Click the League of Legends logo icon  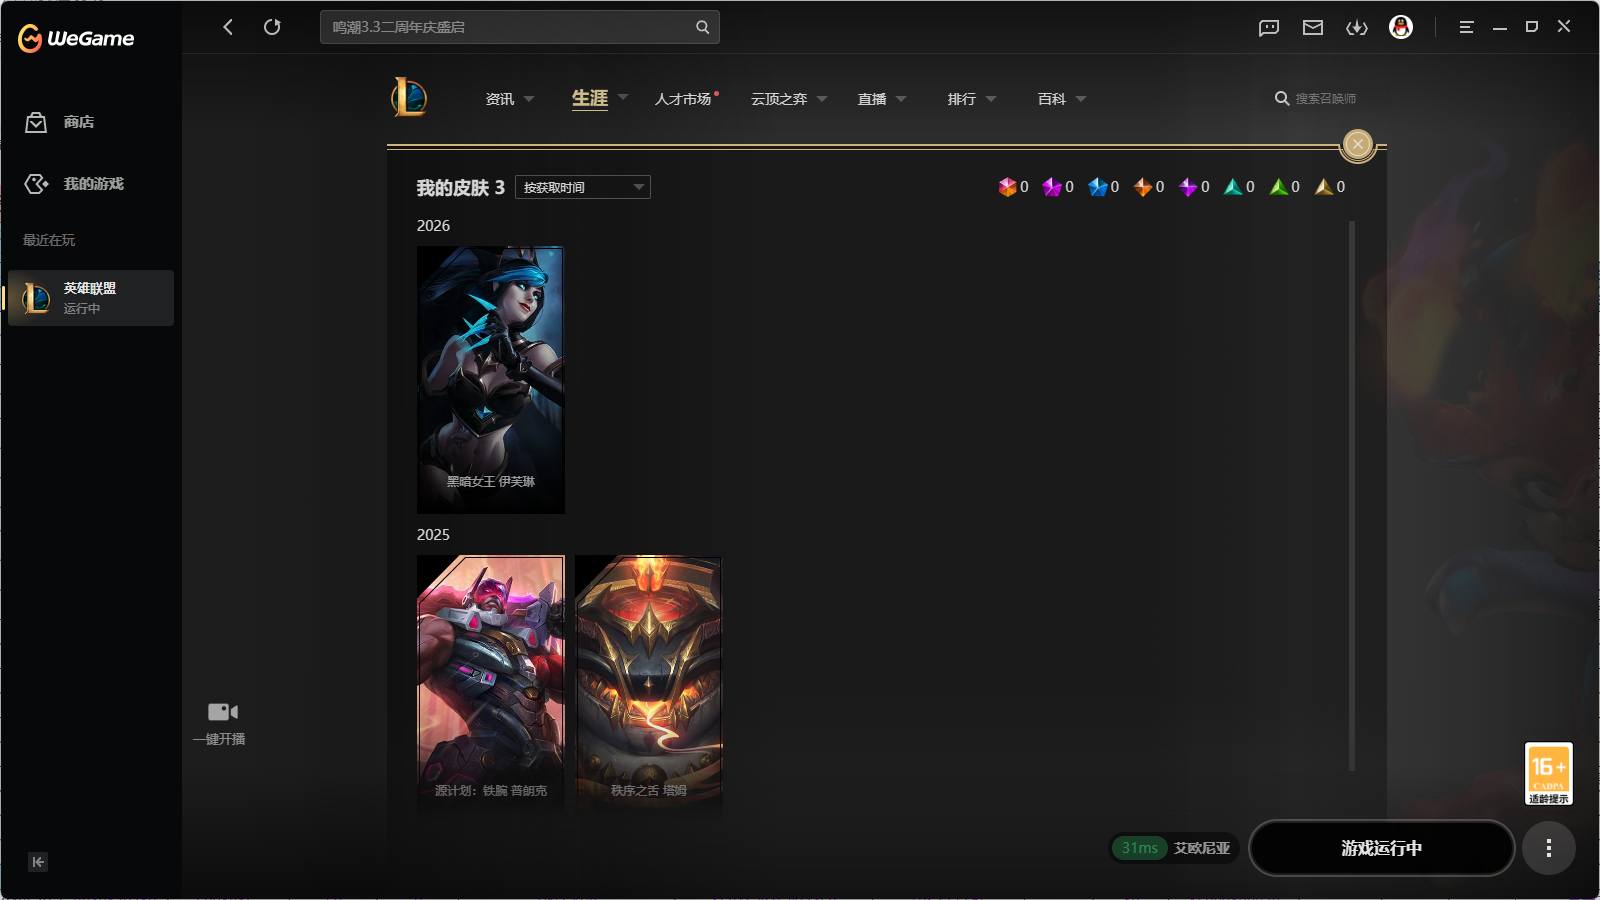pos(409,98)
